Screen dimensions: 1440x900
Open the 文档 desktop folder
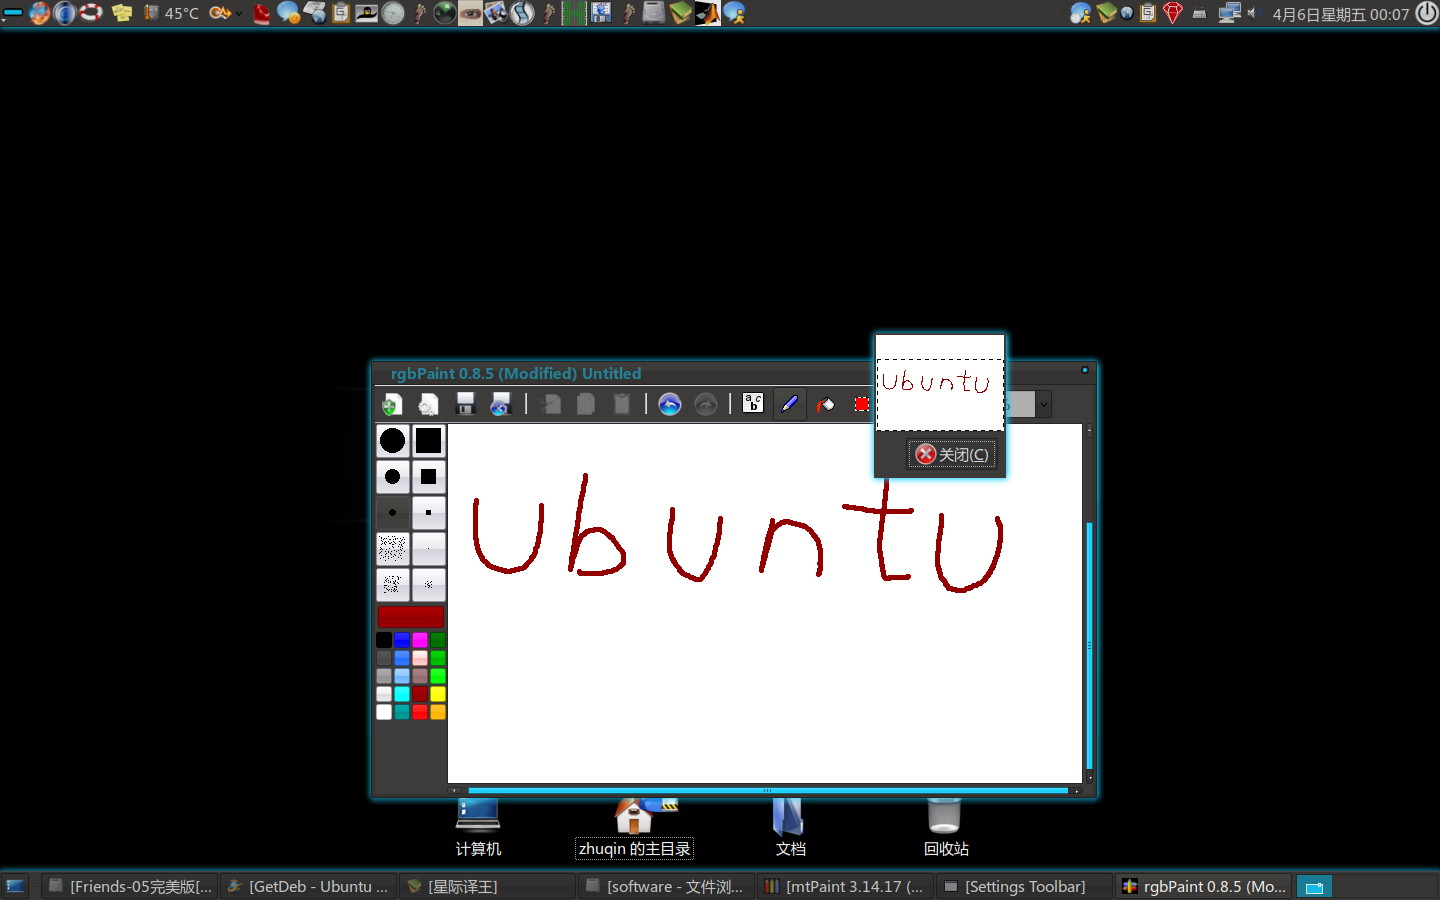pyautogui.click(x=790, y=828)
